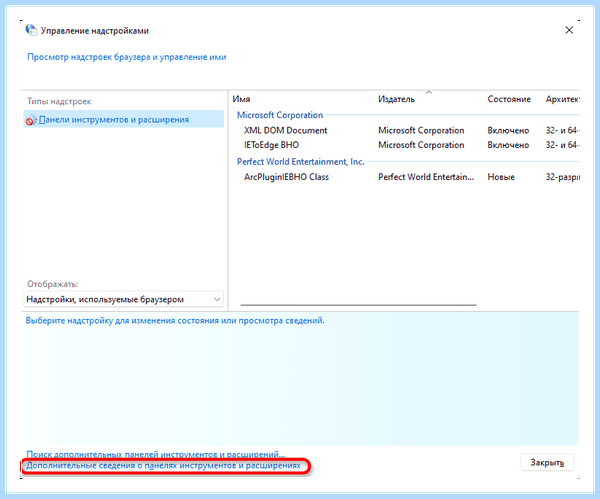This screenshot has width=600, height=499.
Task: Open Поиск дополнительных панелей инструментов link
Action: point(156,454)
